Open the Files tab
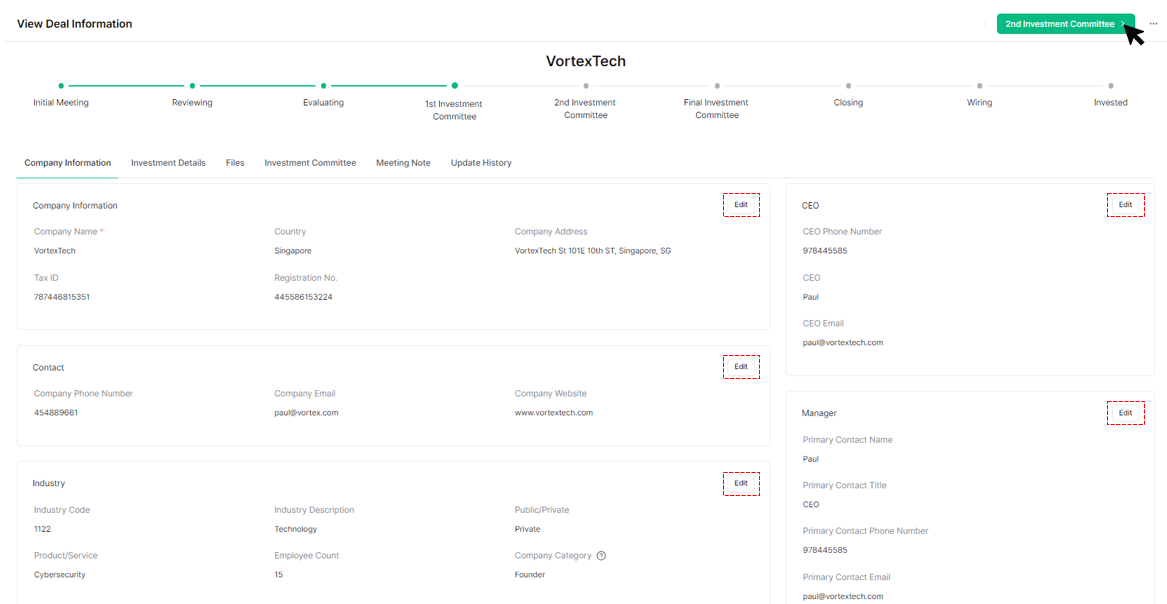 (x=235, y=162)
